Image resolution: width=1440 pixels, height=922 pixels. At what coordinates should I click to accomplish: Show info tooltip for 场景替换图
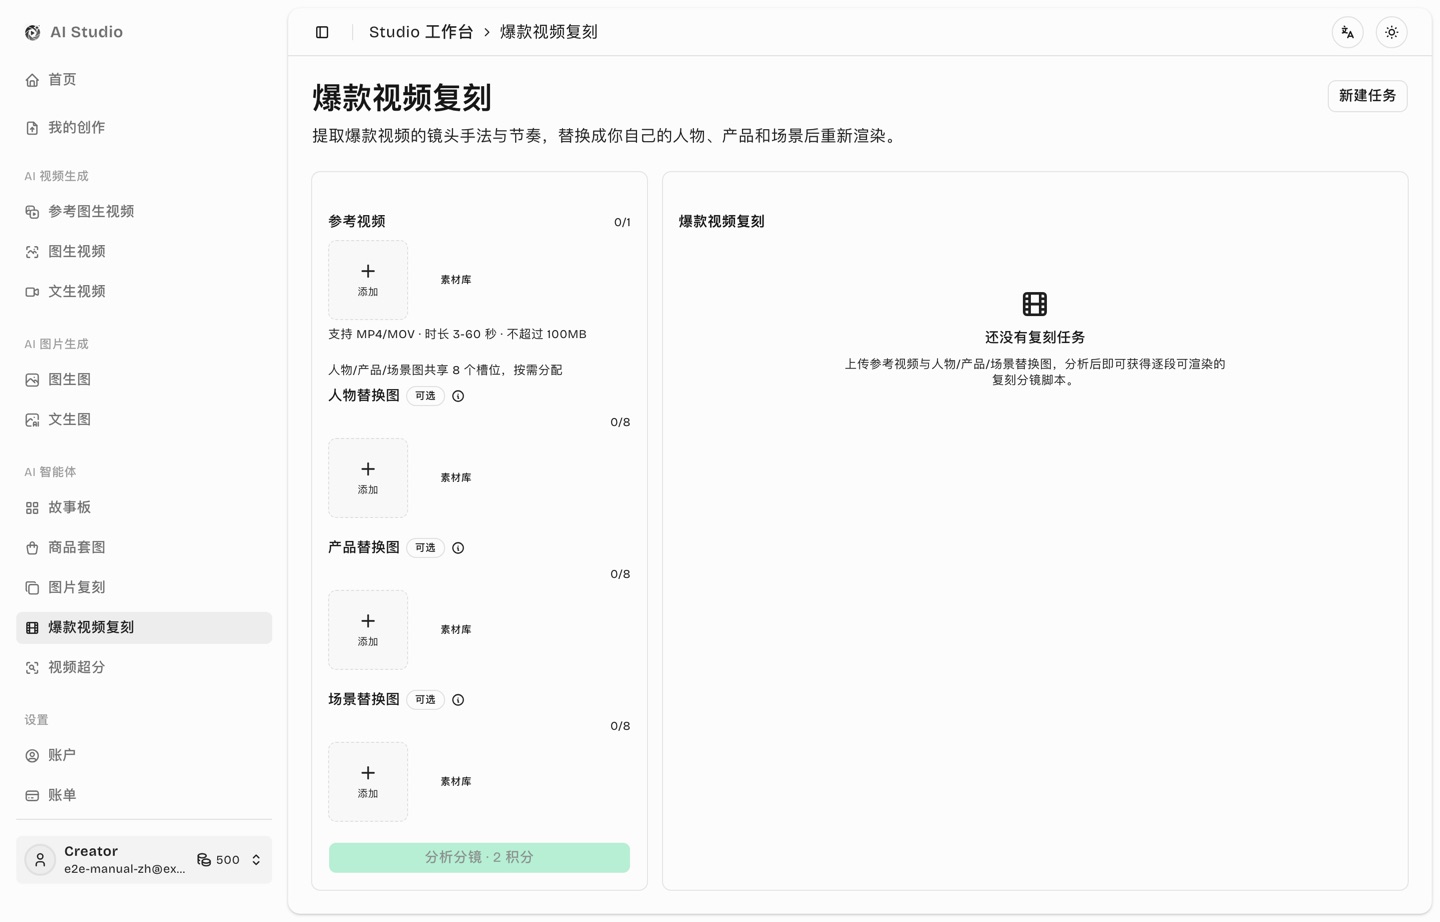coord(458,700)
